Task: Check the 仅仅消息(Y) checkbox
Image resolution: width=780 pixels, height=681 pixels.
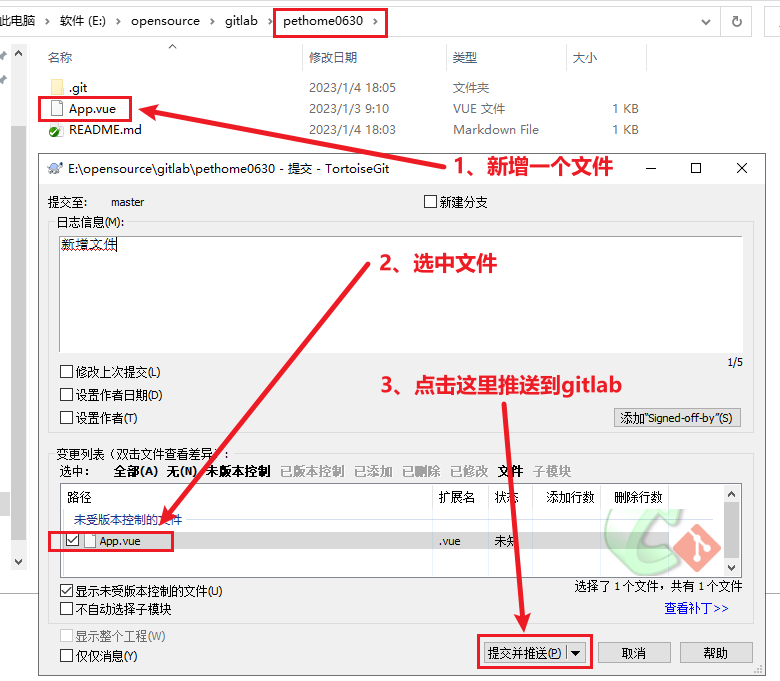Action: (66, 656)
